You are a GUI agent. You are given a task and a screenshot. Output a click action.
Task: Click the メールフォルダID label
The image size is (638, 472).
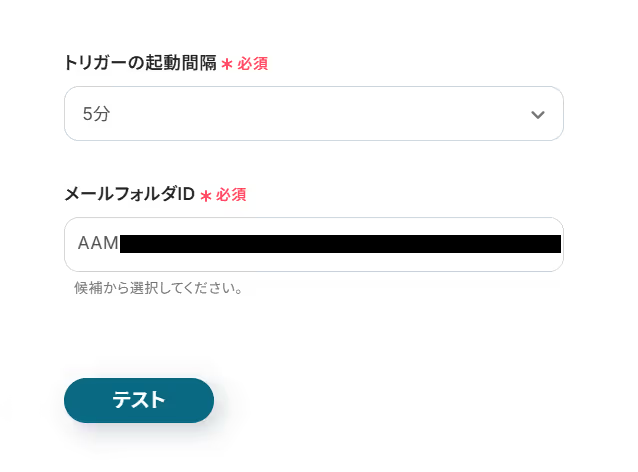[x=129, y=194]
